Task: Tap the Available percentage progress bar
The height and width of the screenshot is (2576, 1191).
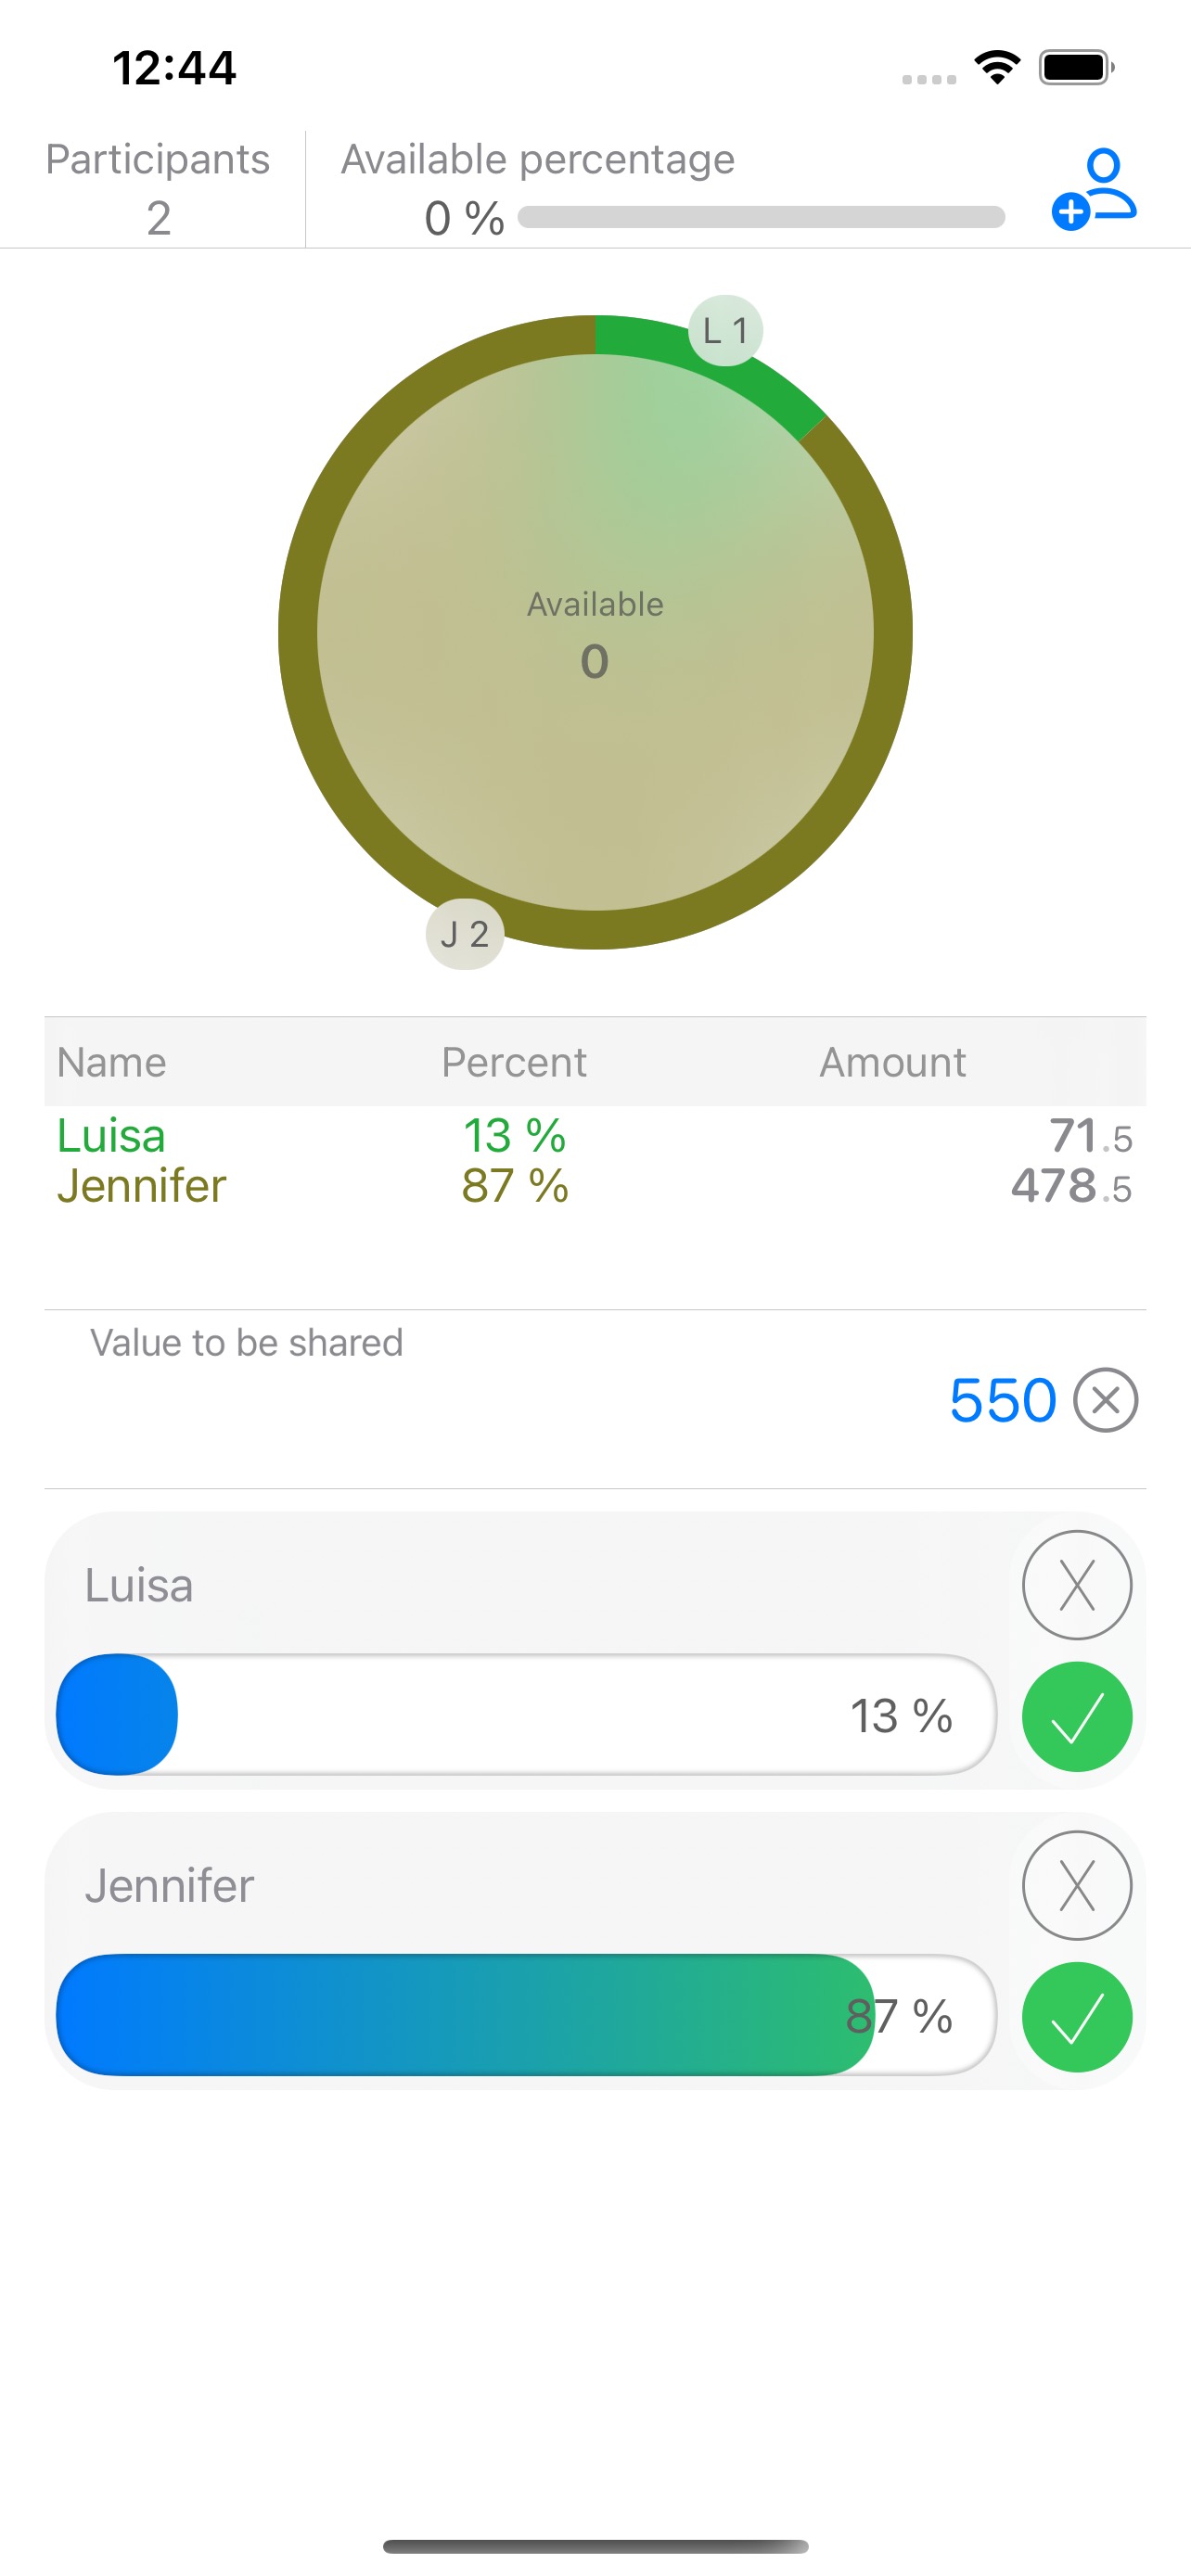Action: (761, 218)
